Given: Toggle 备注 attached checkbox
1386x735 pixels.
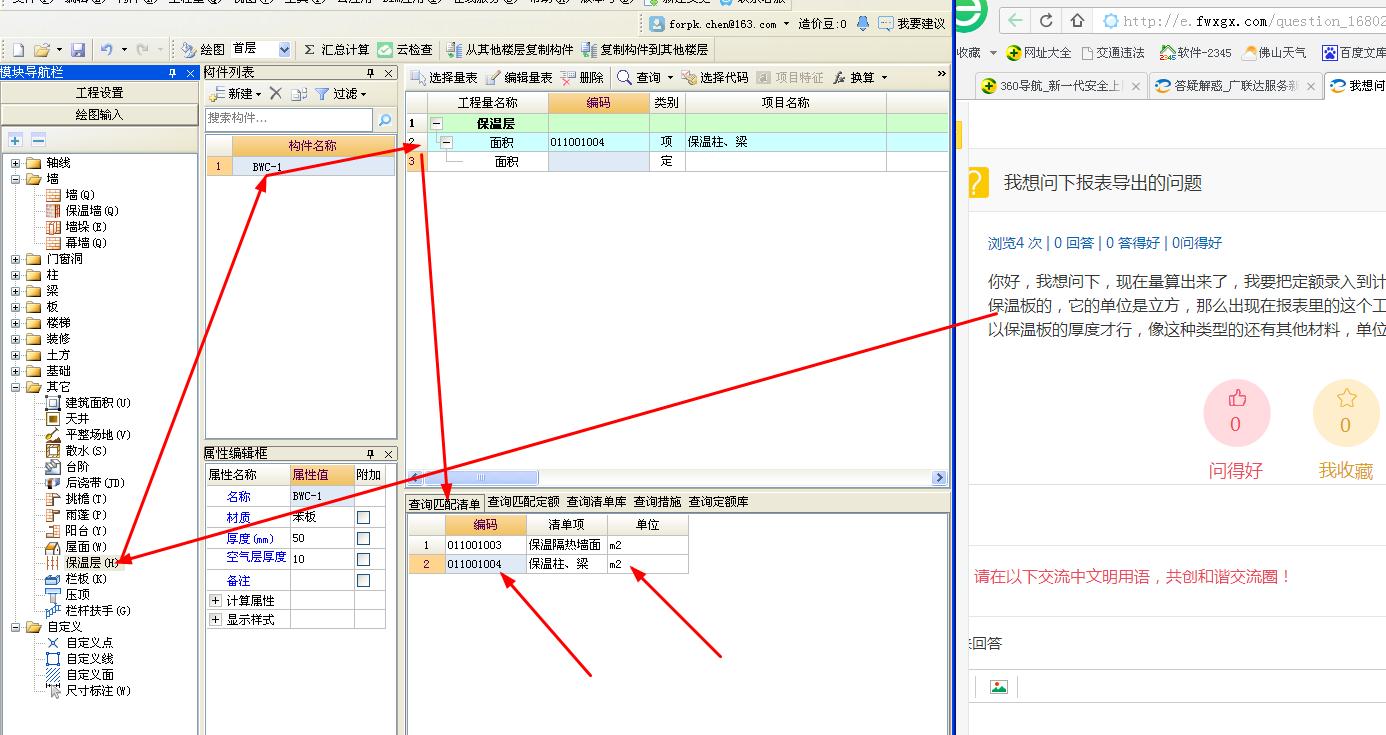Looking at the screenshot, I should 363,581.
